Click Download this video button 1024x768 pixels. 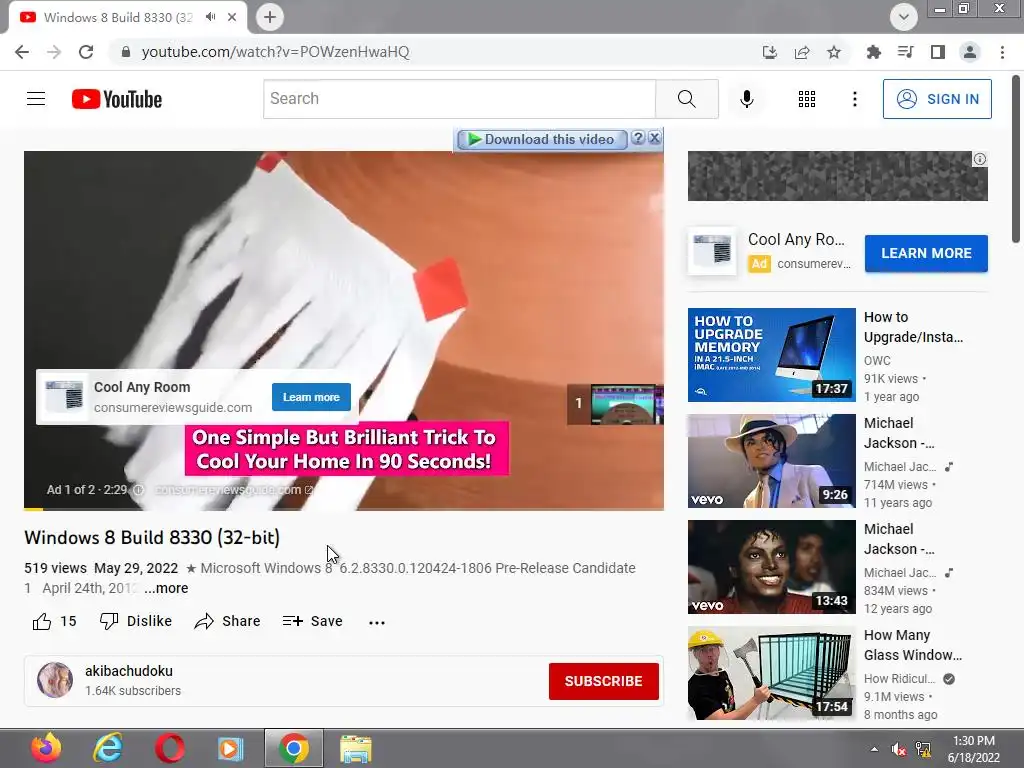[542, 139]
